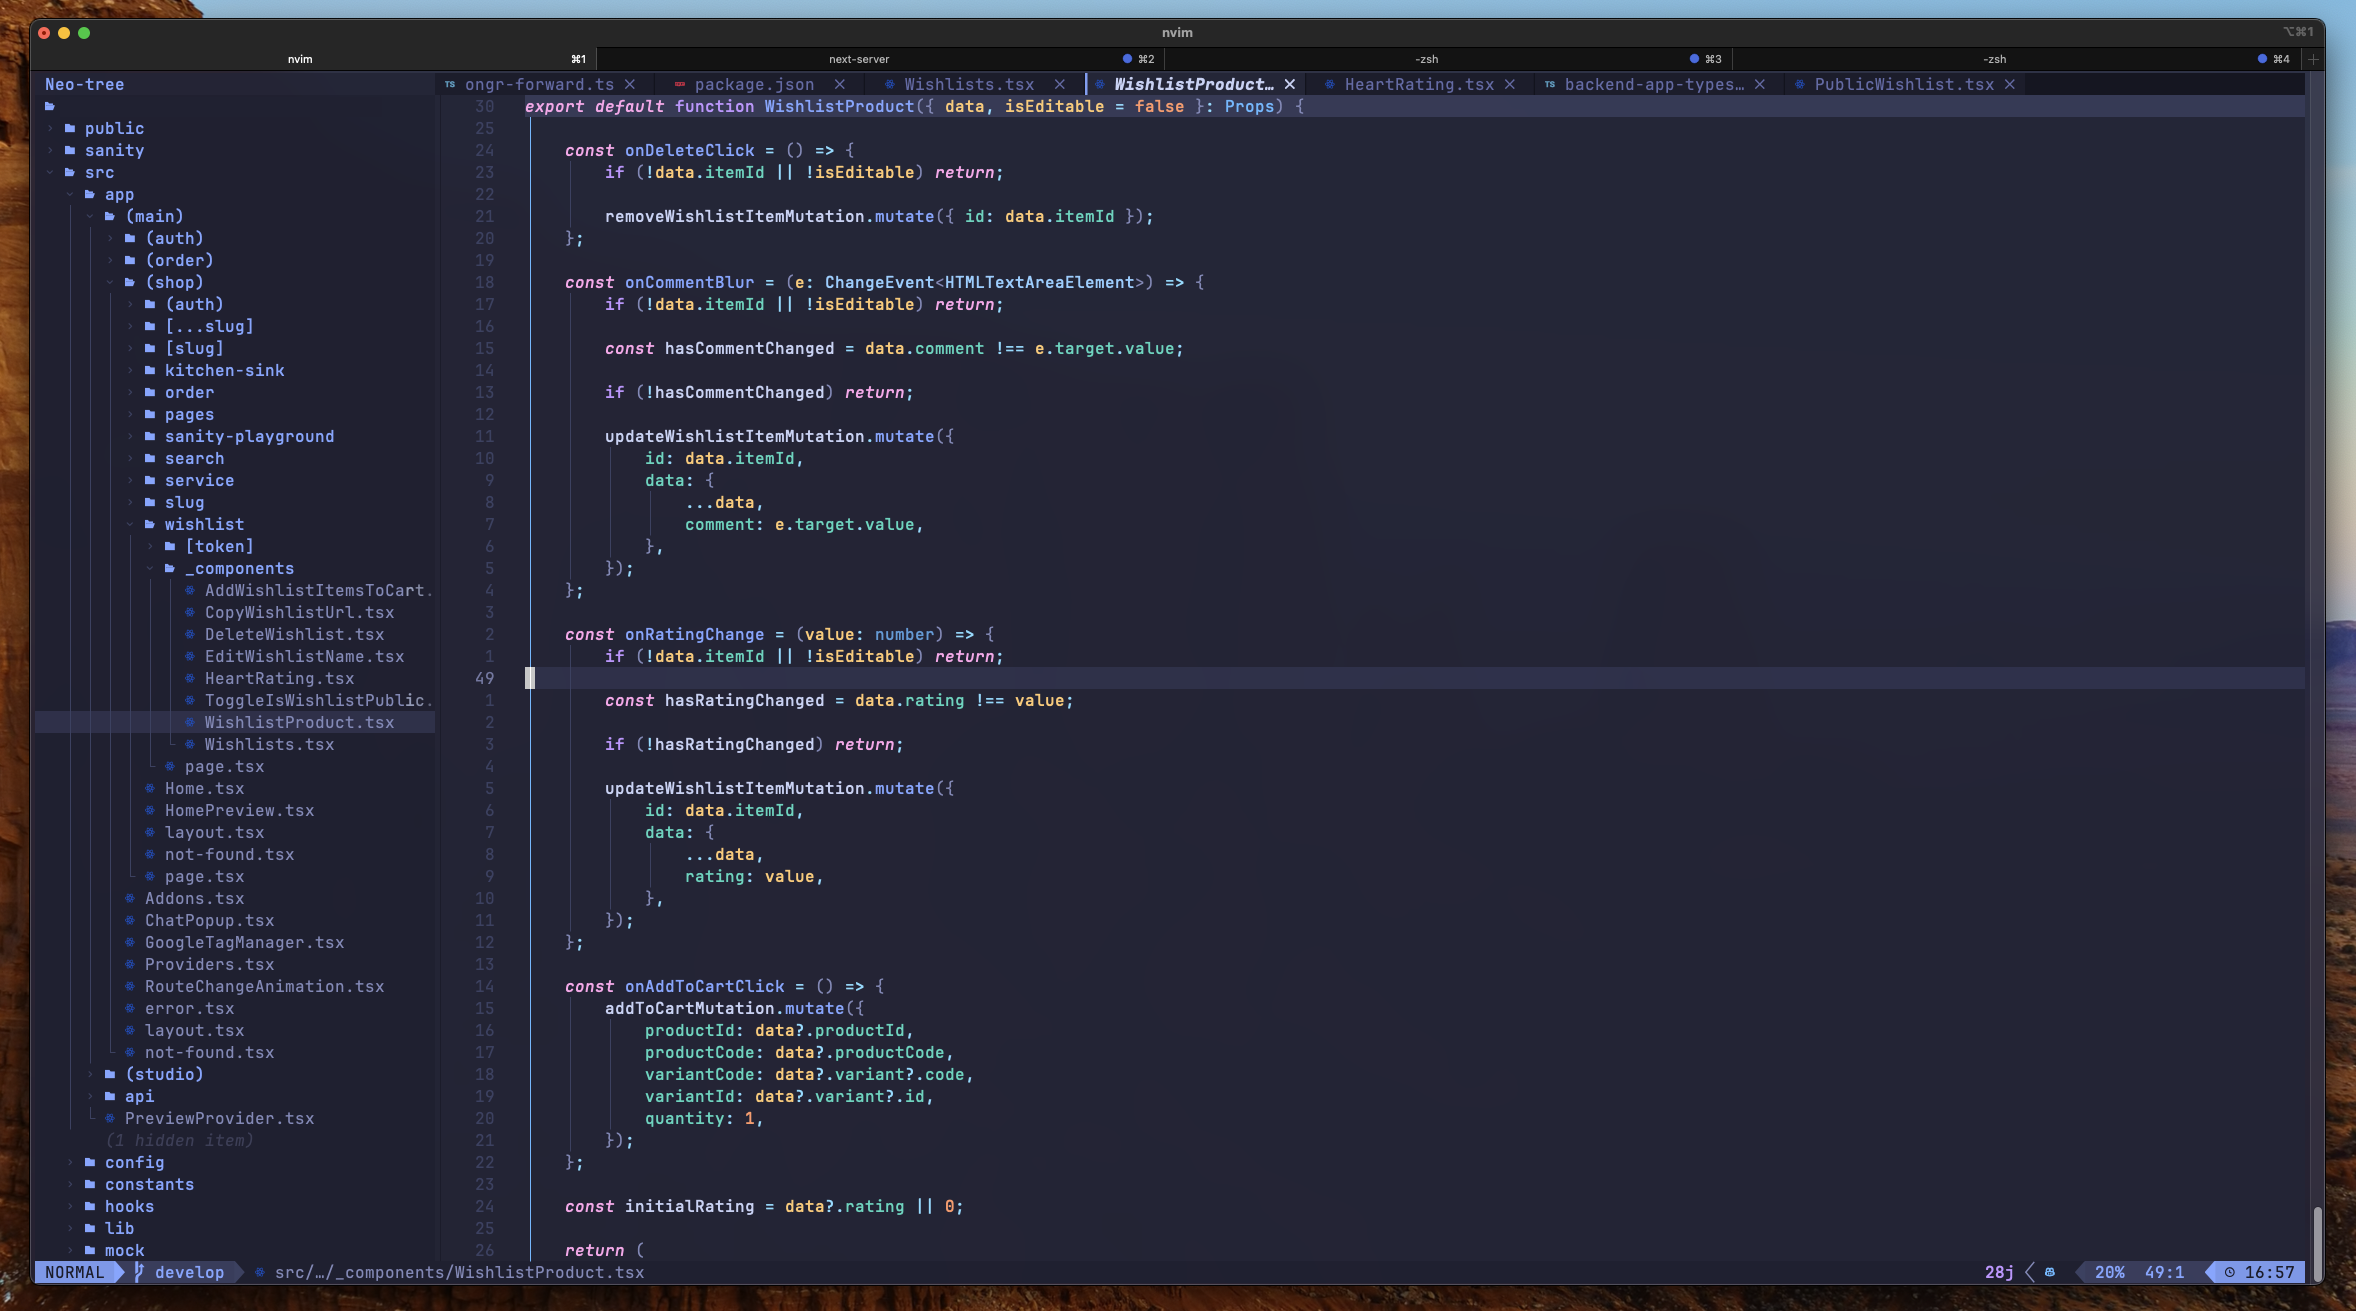Image resolution: width=2356 pixels, height=1311 pixels.
Task: Close the package.json buffer tab
Action: click(840, 84)
